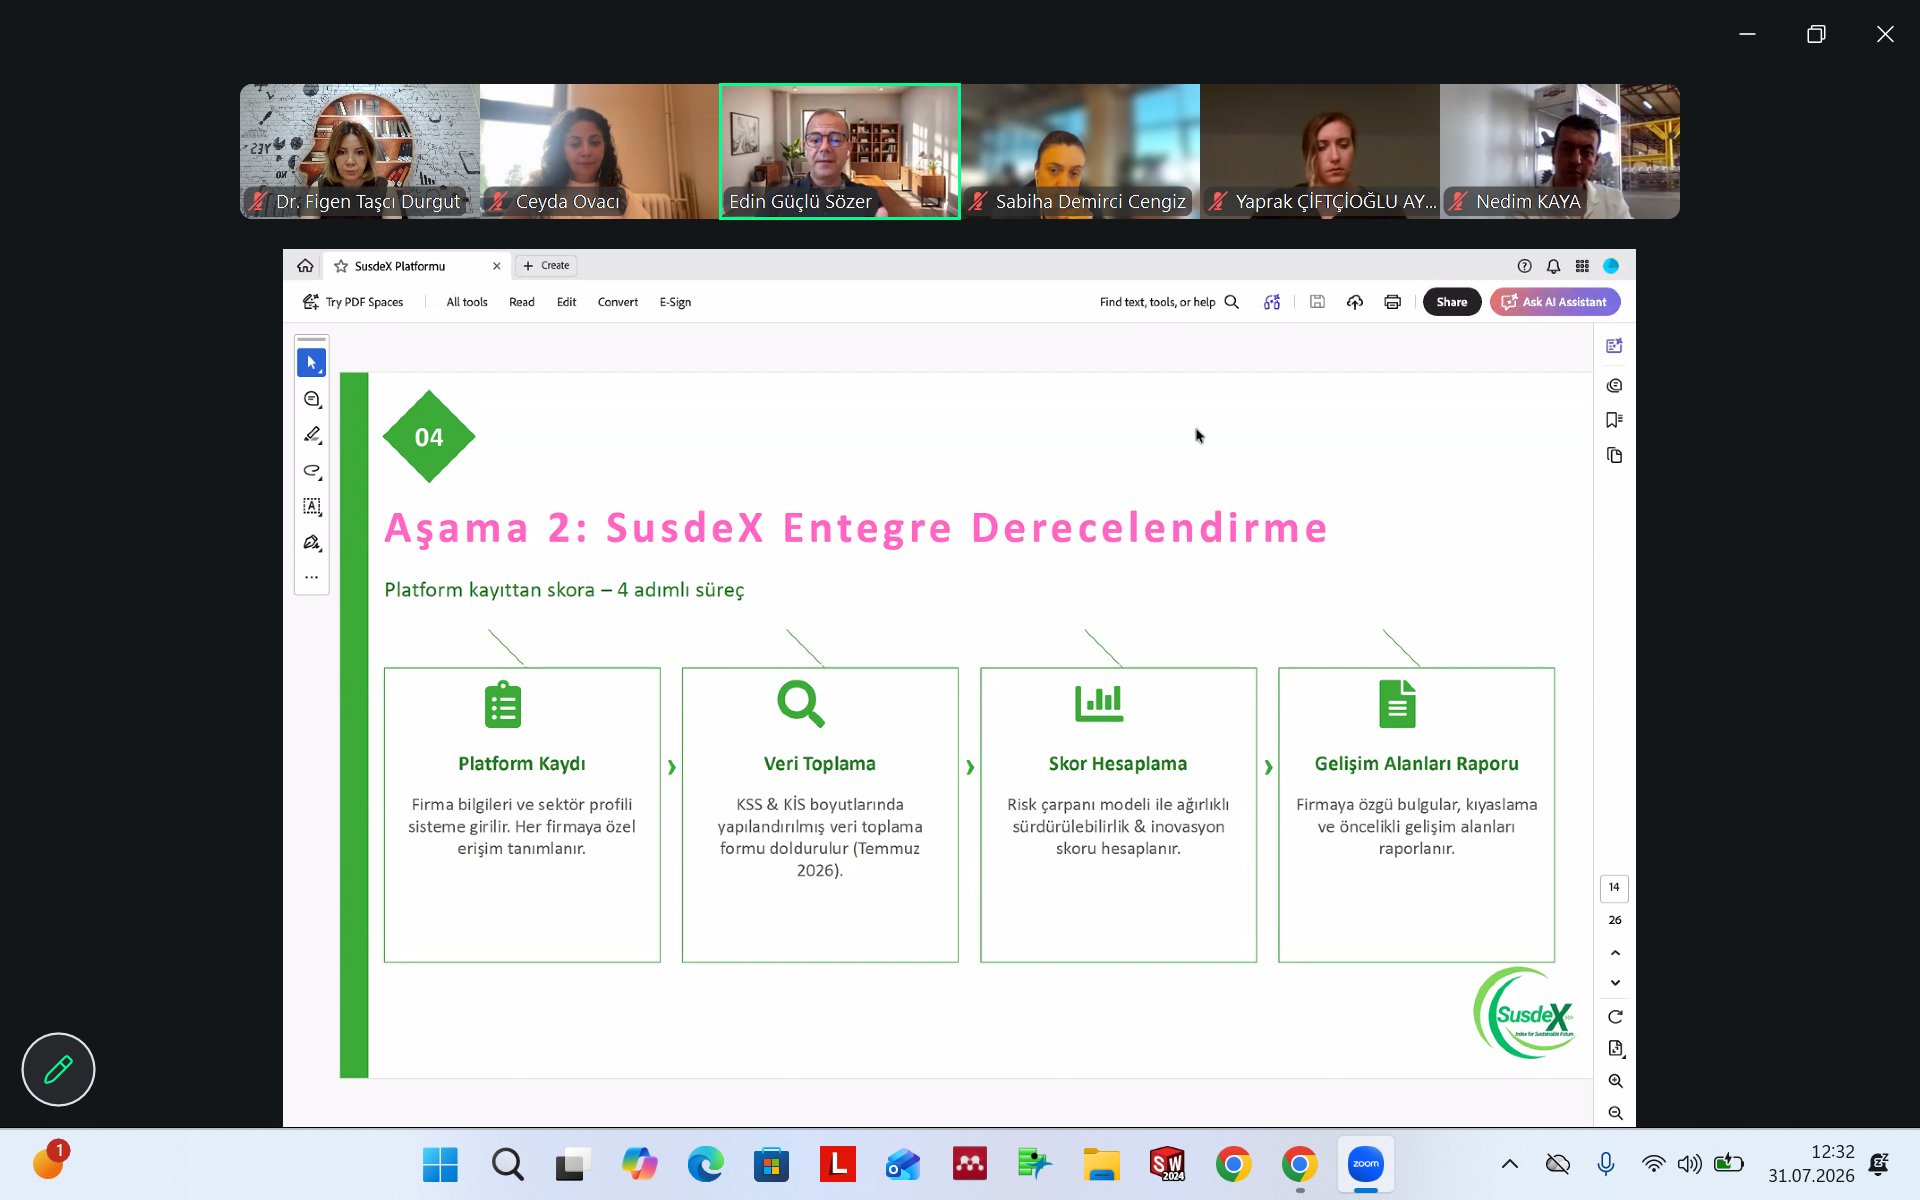Click the current page number 14 box

1614,888
